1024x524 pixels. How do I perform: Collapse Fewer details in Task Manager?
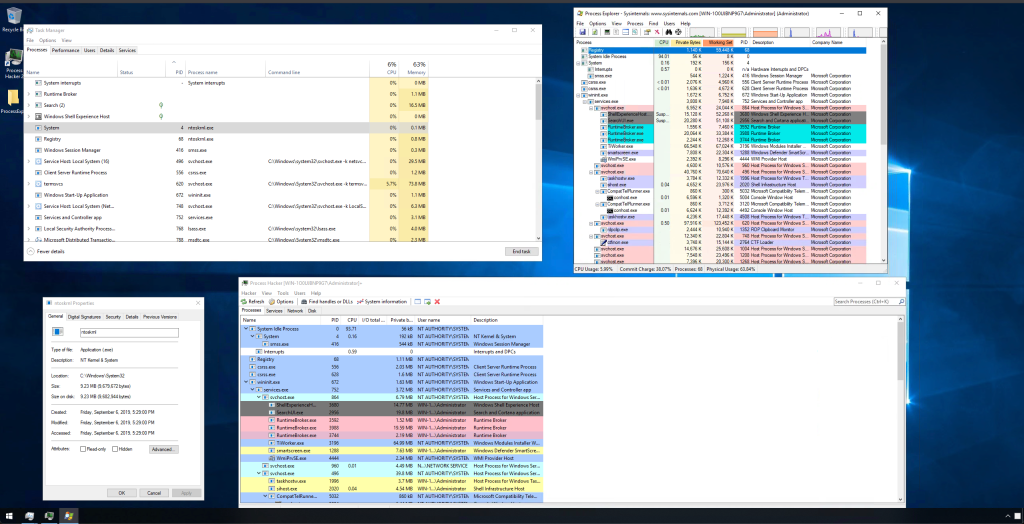pyautogui.click(x=46, y=252)
